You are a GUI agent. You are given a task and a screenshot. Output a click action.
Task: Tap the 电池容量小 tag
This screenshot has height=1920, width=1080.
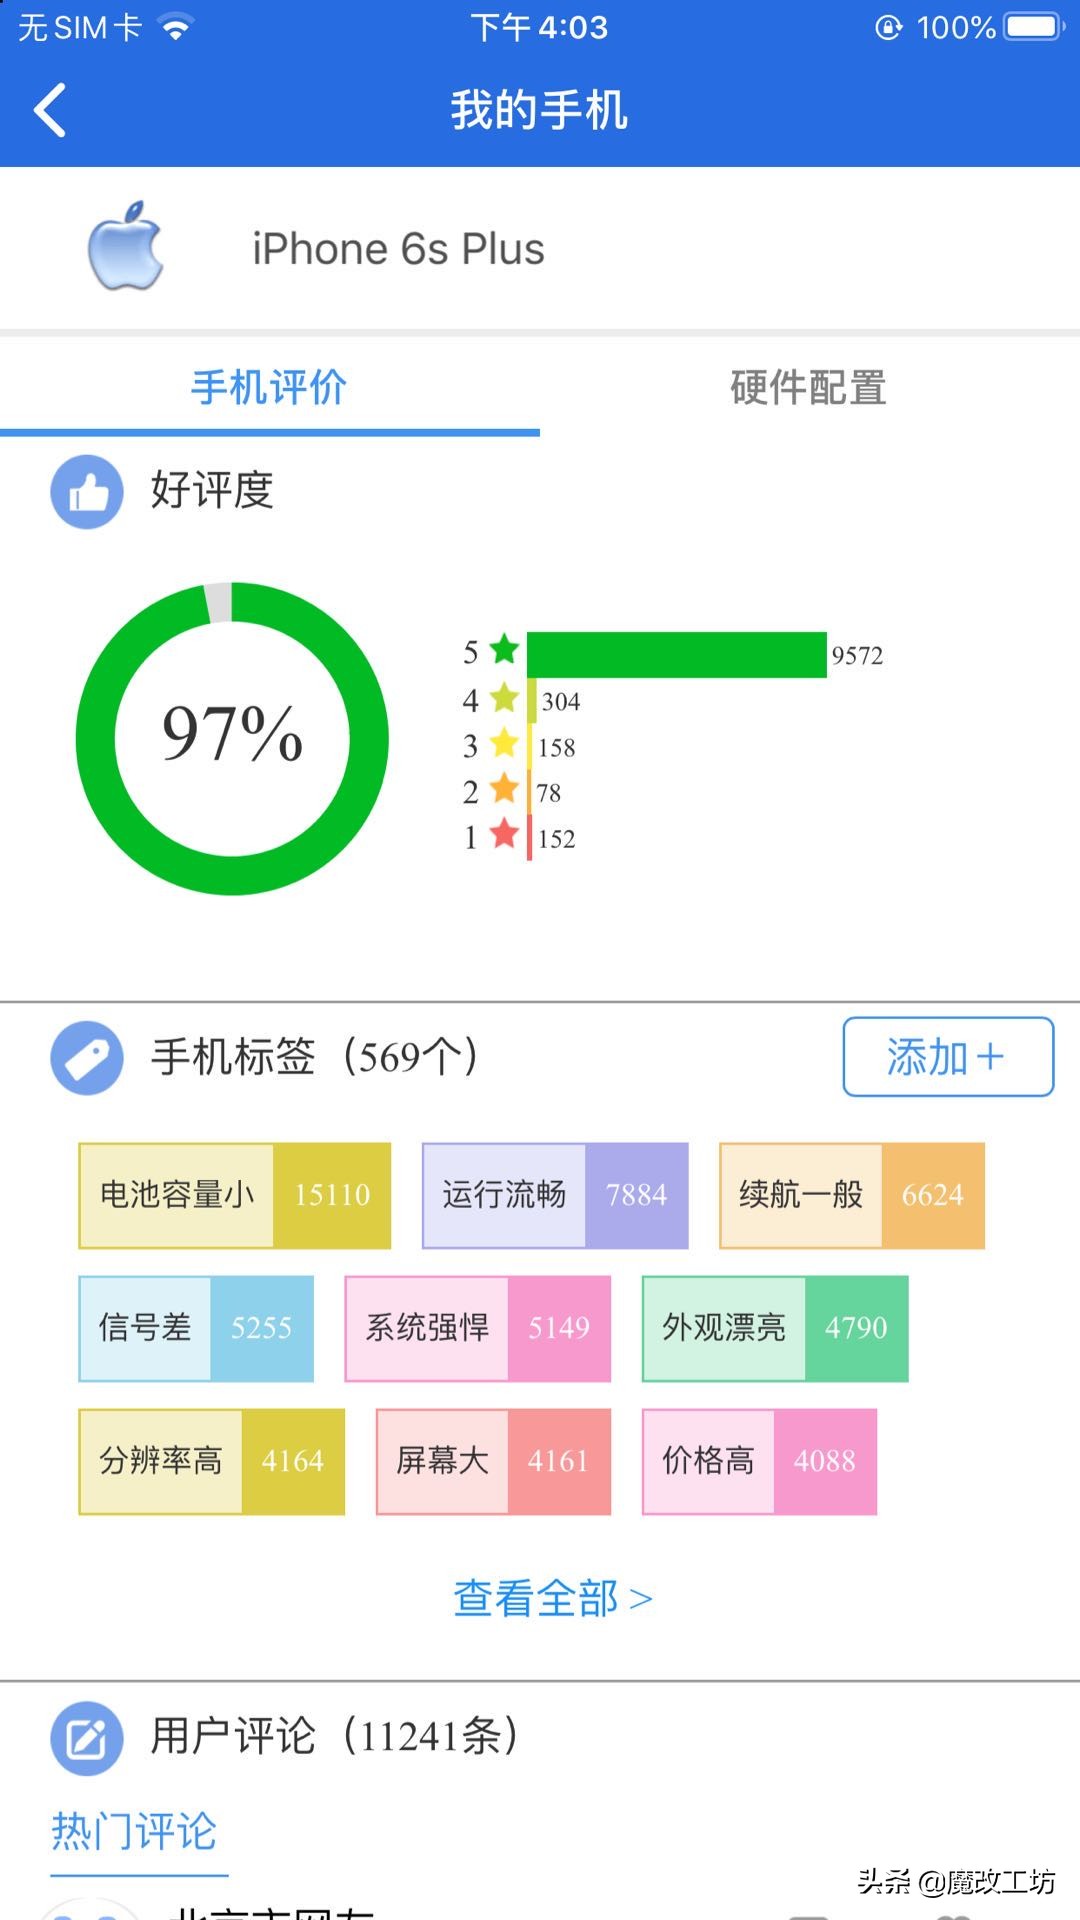click(234, 1195)
